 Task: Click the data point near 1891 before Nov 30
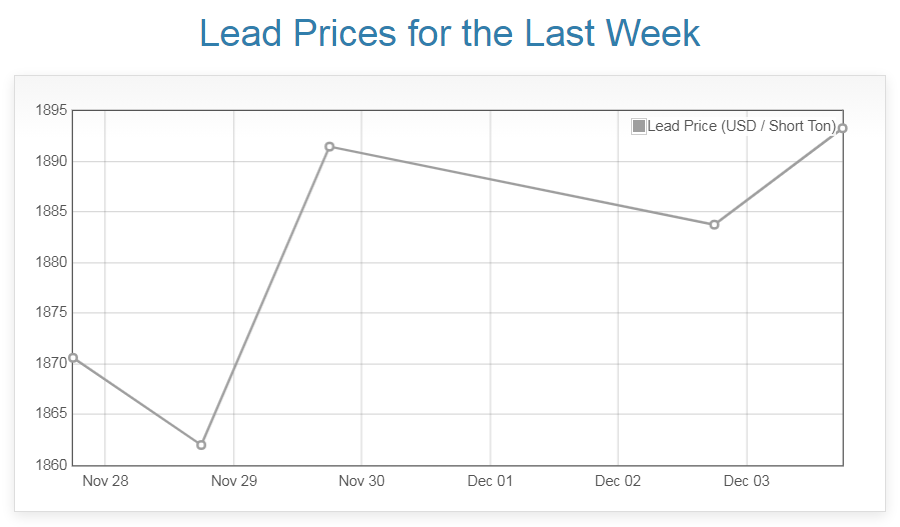click(x=329, y=147)
